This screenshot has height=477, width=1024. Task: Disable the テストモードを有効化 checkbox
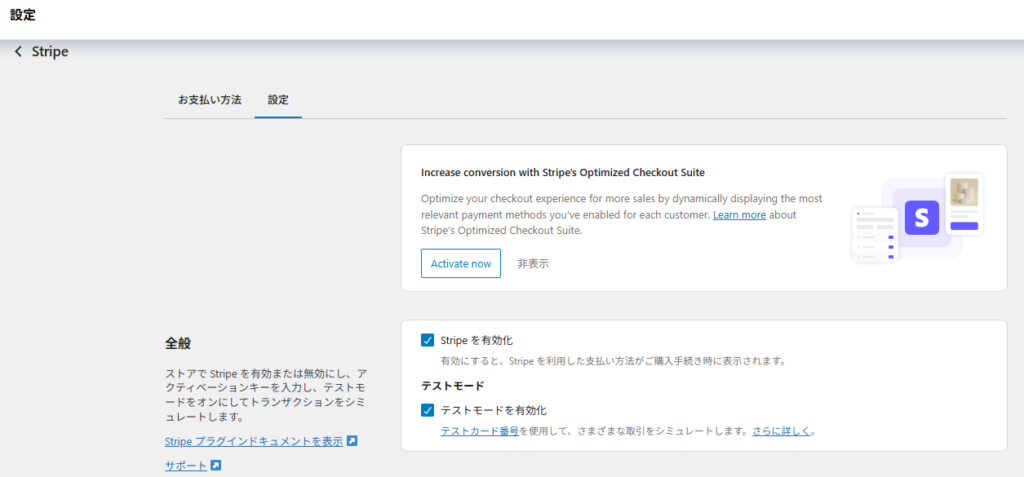(x=428, y=410)
